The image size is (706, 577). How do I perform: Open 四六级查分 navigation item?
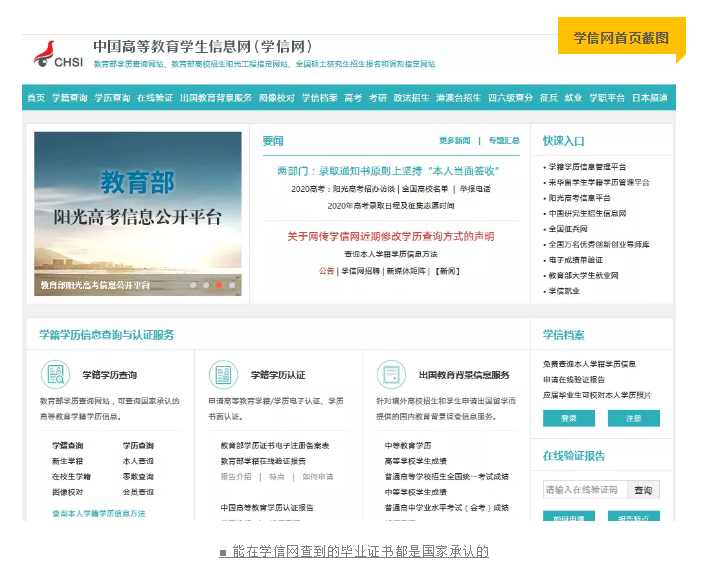[x=511, y=98]
